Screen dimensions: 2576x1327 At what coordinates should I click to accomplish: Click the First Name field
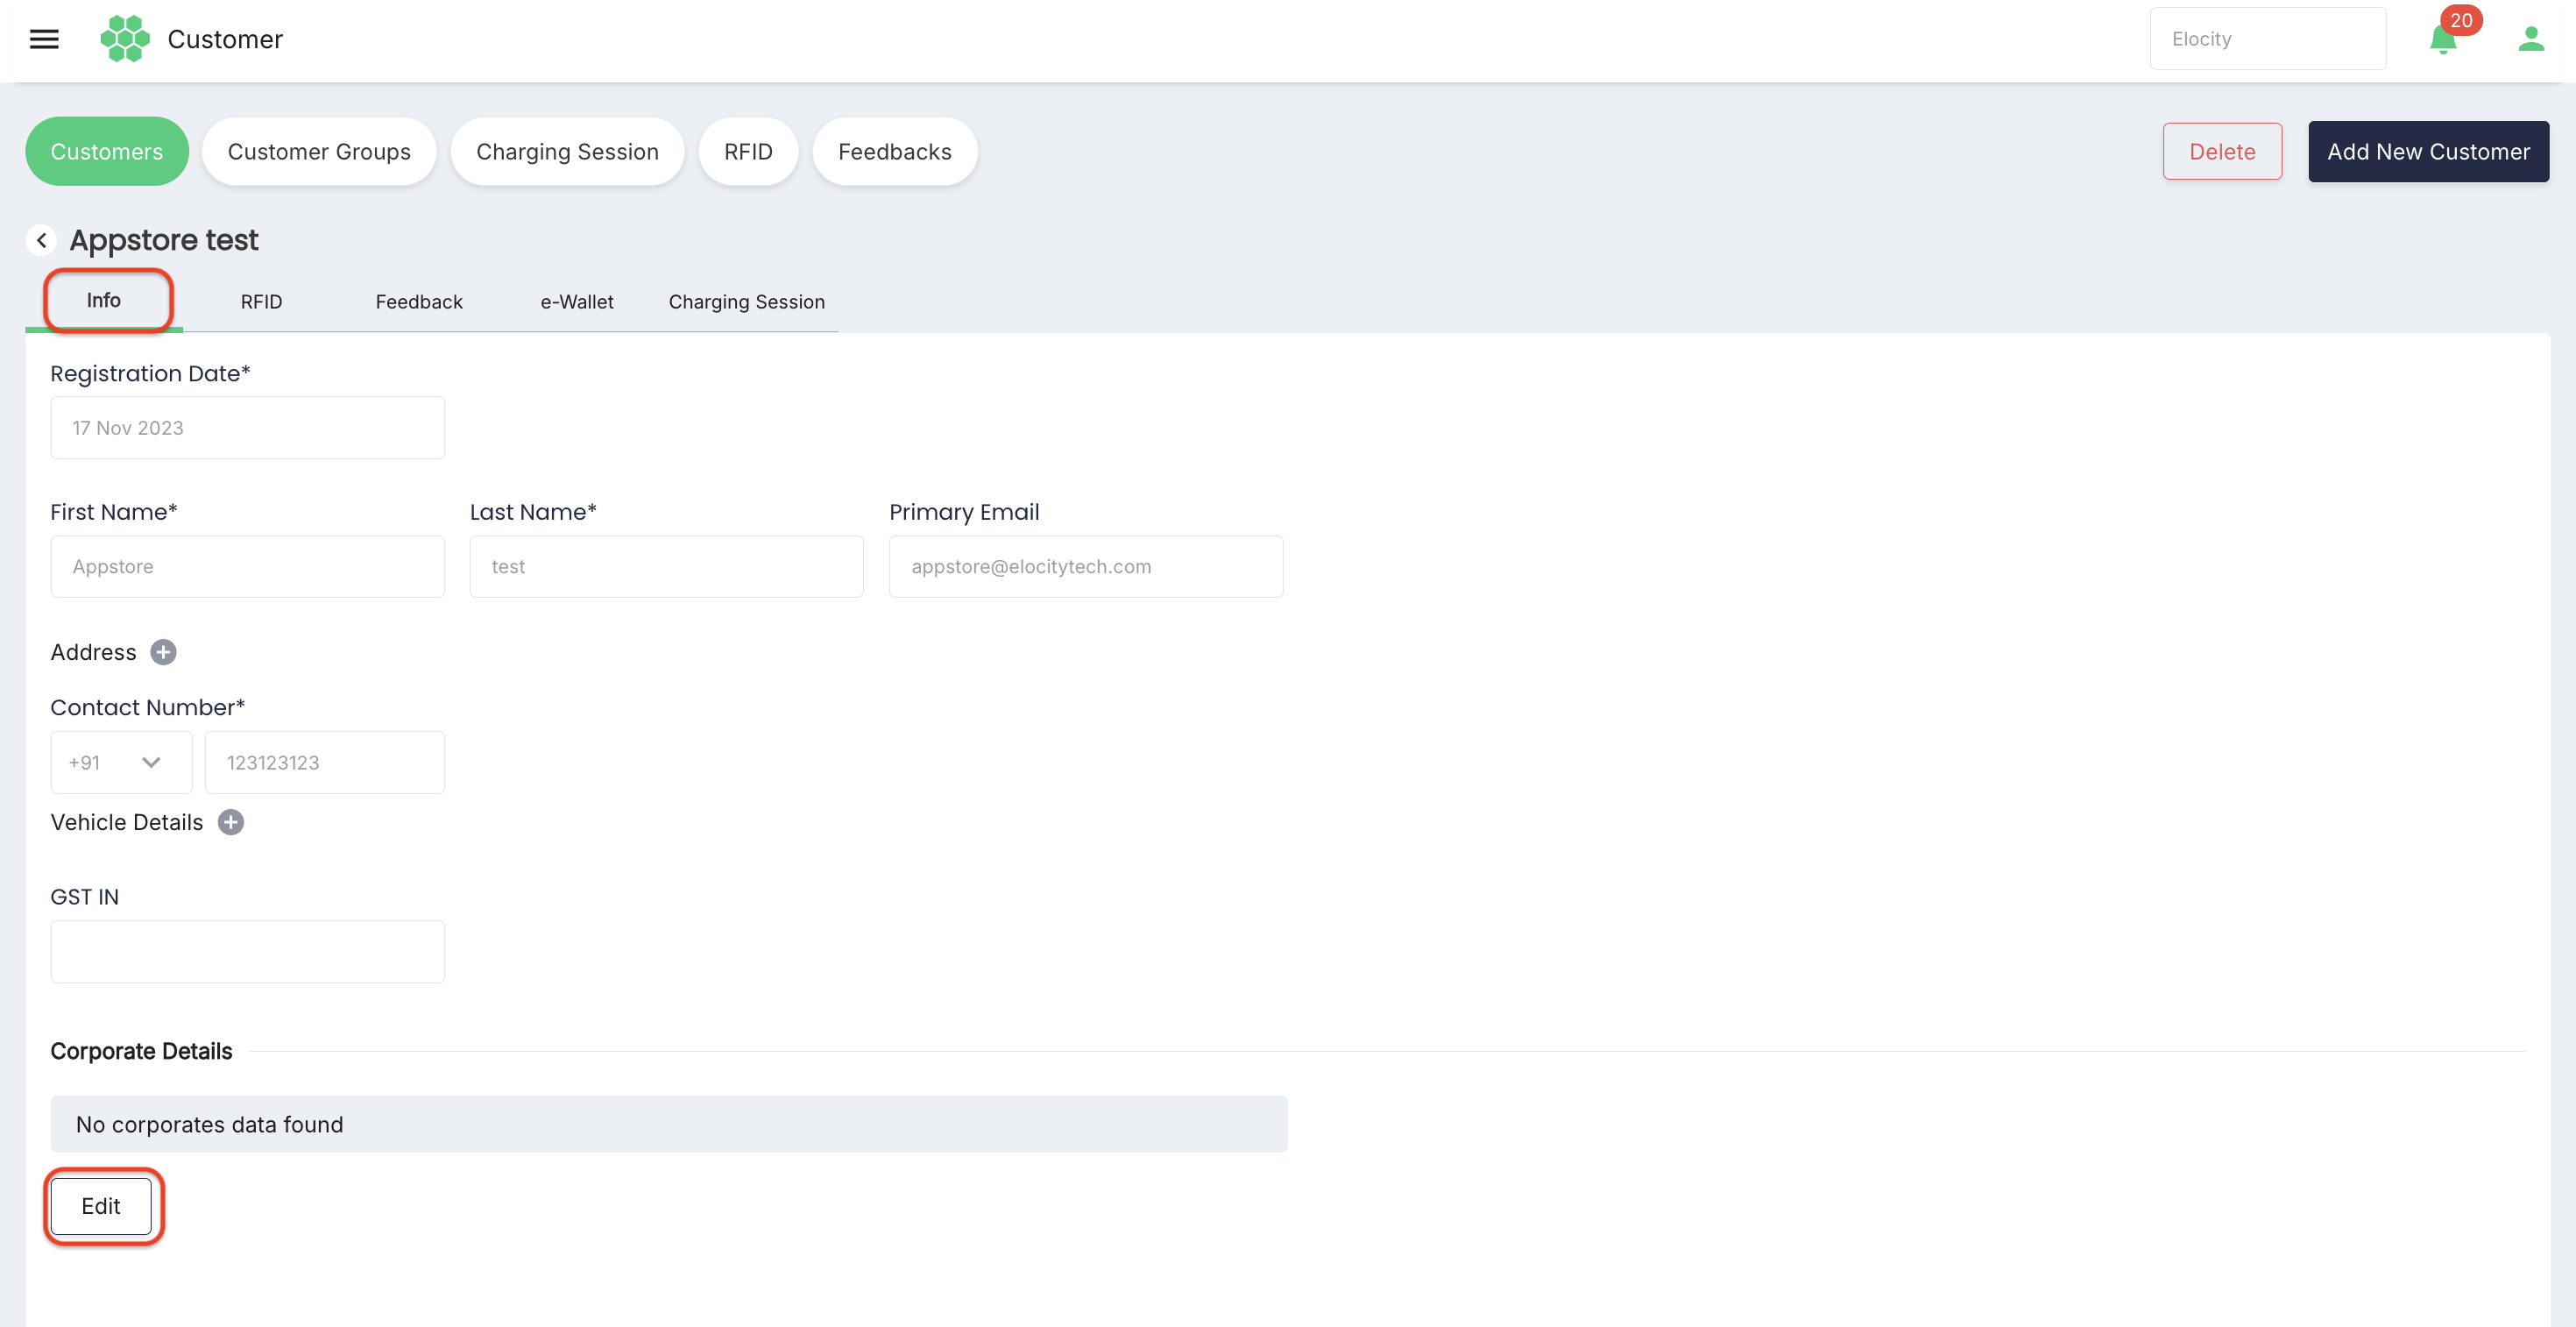[x=248, y=566]
